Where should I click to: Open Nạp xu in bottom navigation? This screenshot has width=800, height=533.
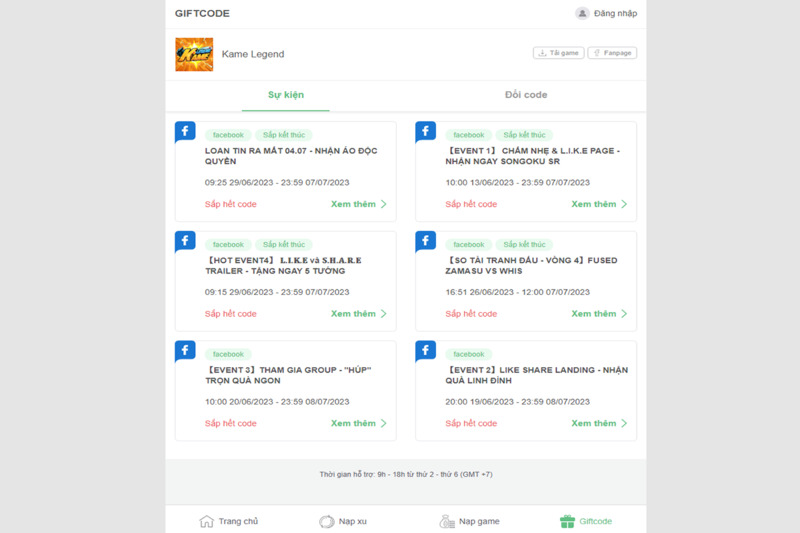(327, 521)
